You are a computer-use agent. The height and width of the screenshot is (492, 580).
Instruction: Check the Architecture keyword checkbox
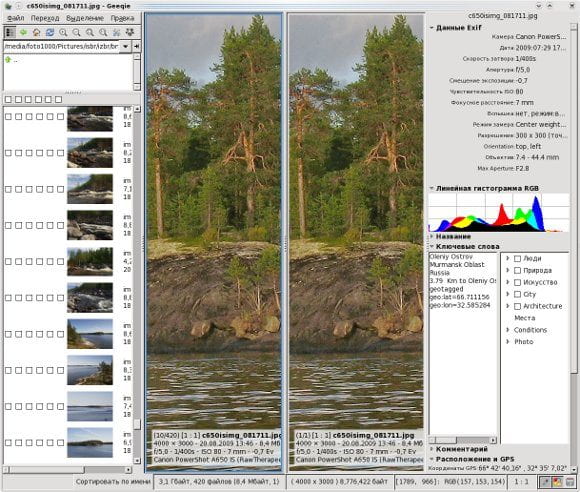tap(517, 306)
